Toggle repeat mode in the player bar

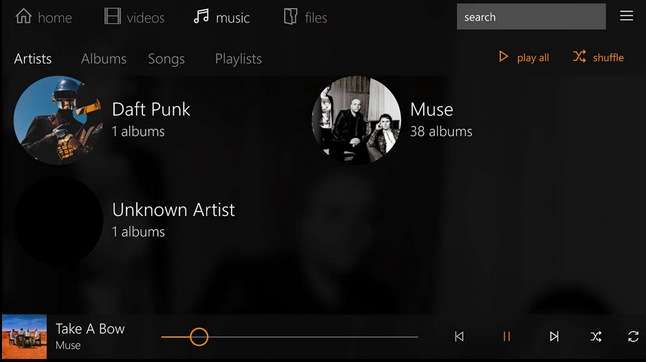tap(633, 336)
